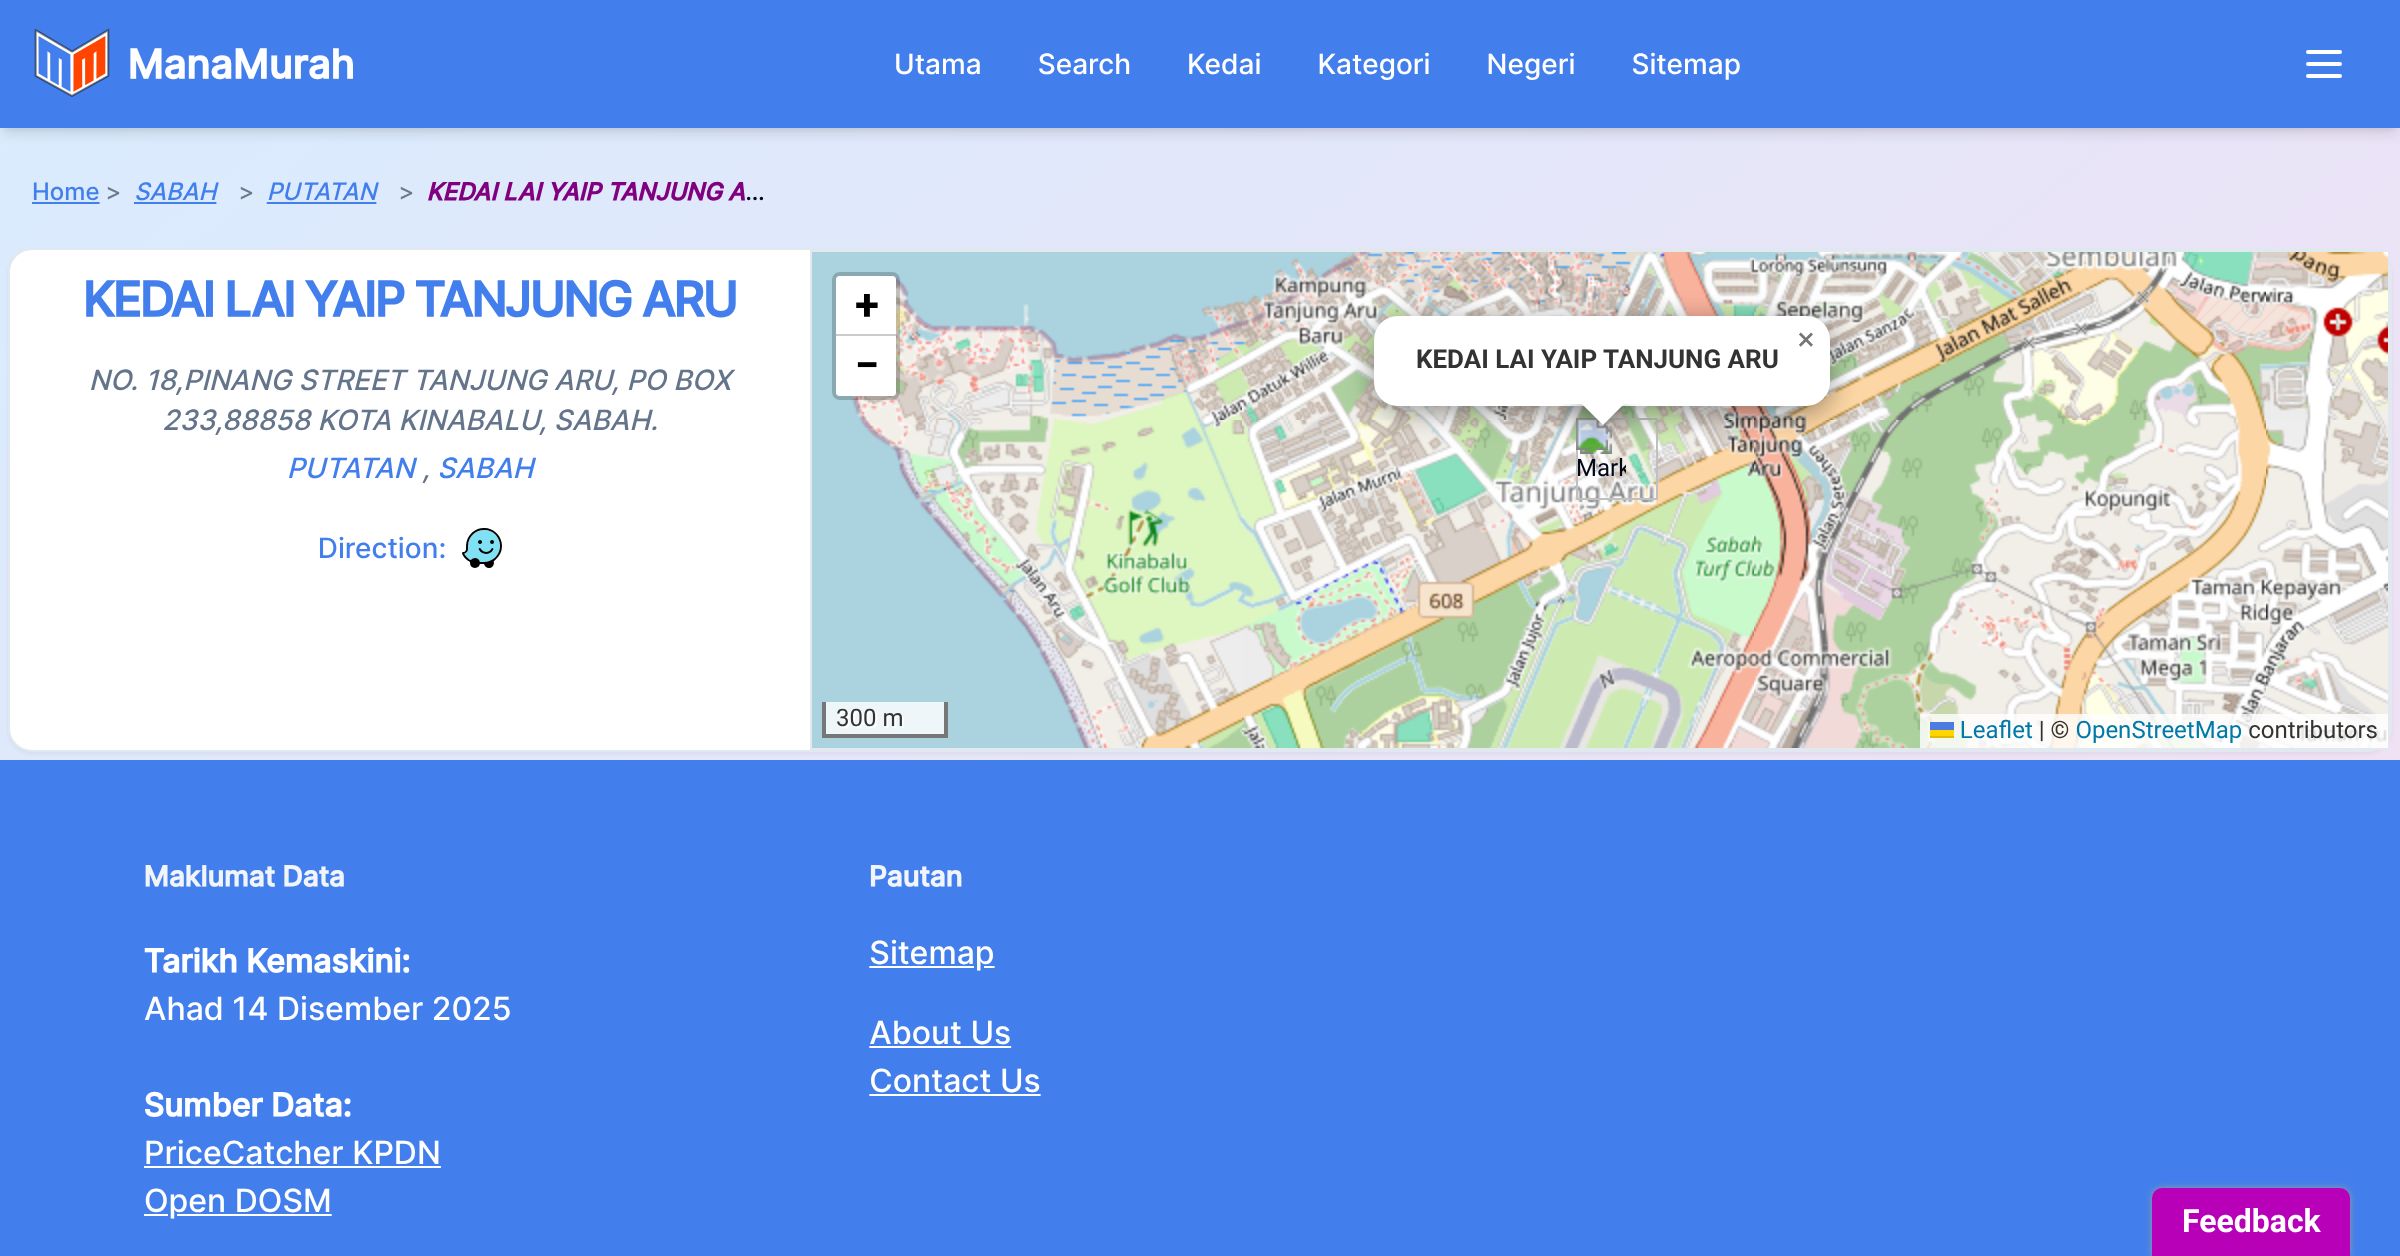This screenshot has height=1256, width=2400.
Task: Open the Leaflet attribution link
Action: click(x=1994, y=730)
